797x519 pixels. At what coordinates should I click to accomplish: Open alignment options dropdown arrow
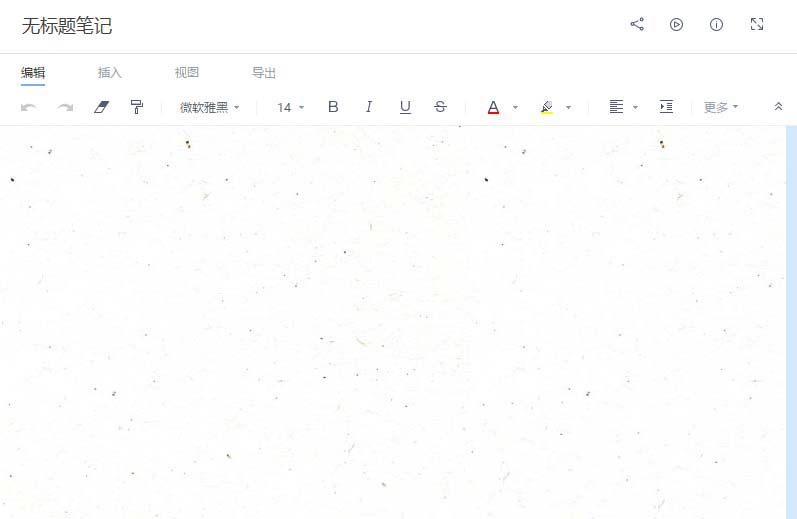pos(635,107)
